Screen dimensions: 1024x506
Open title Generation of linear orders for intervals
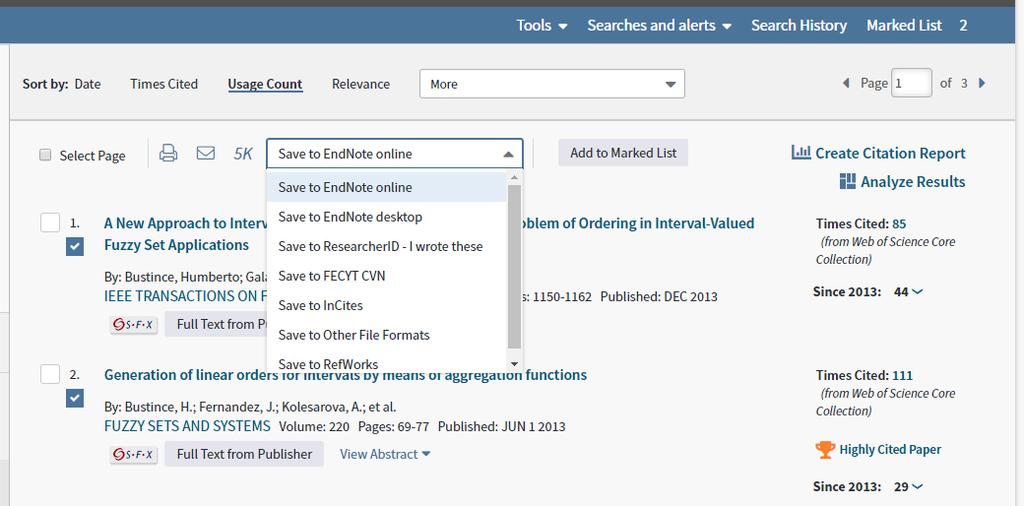coord(345,375)
